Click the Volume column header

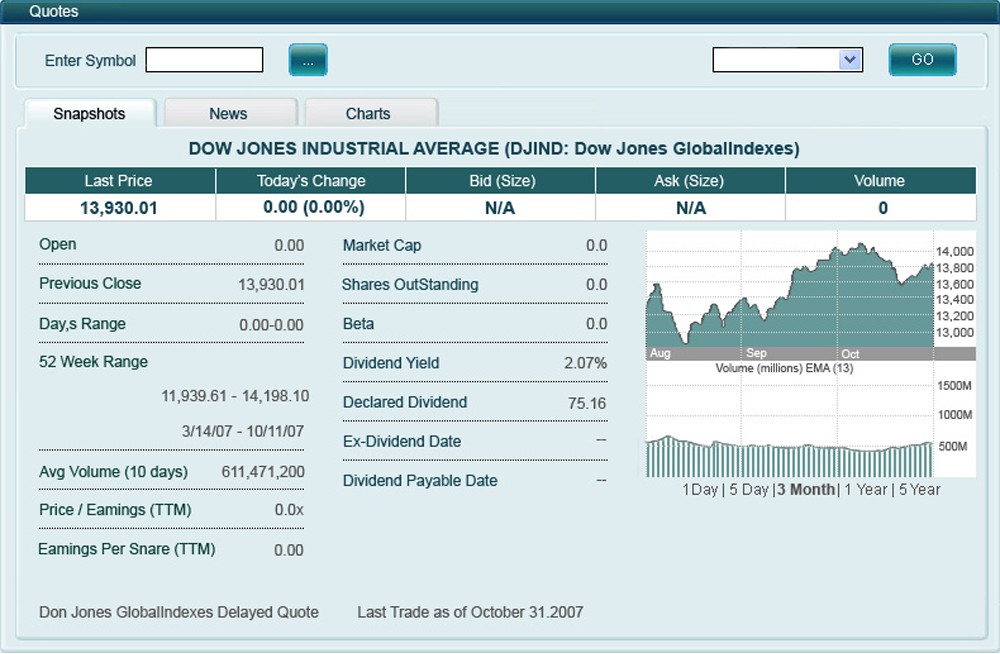pos(880,181)
